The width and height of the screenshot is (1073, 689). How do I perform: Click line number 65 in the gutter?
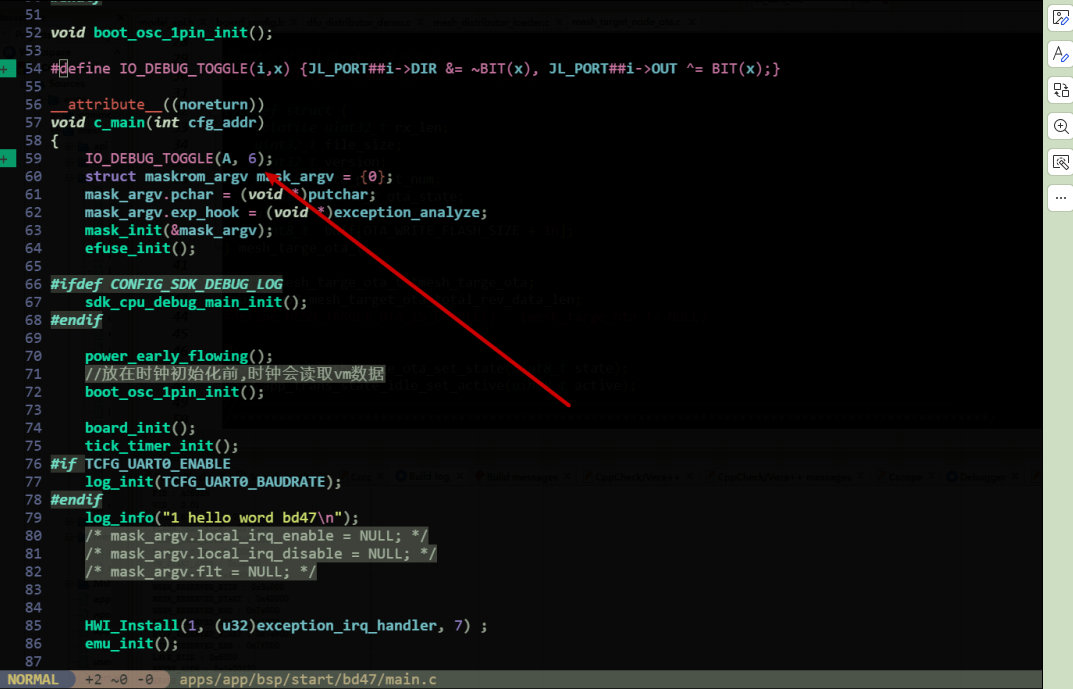tap(34, 266)
